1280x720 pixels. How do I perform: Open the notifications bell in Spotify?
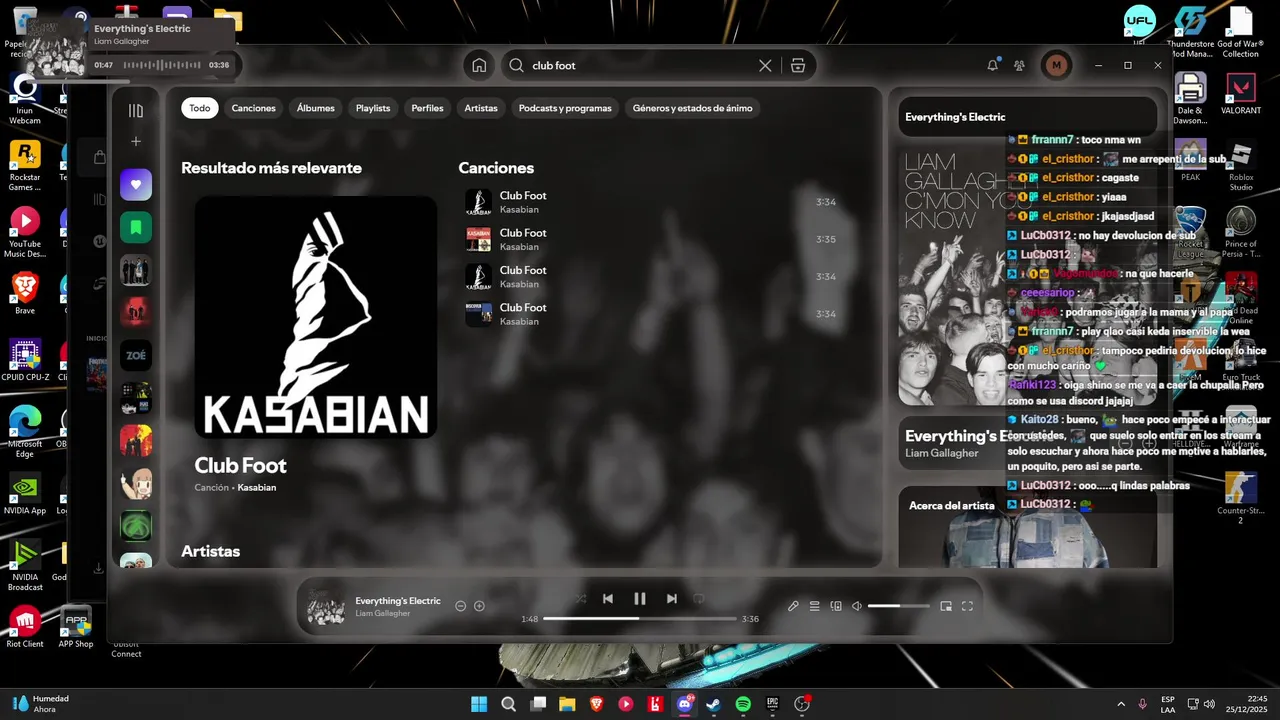coord(993,65)
